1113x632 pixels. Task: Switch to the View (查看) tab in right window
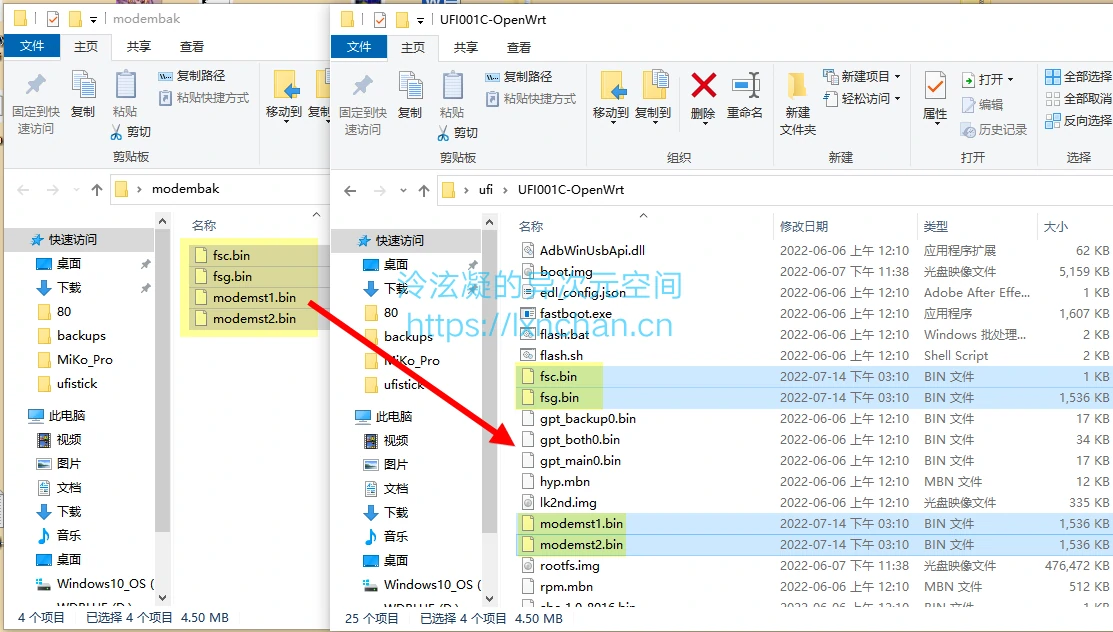tap(519, 47)
